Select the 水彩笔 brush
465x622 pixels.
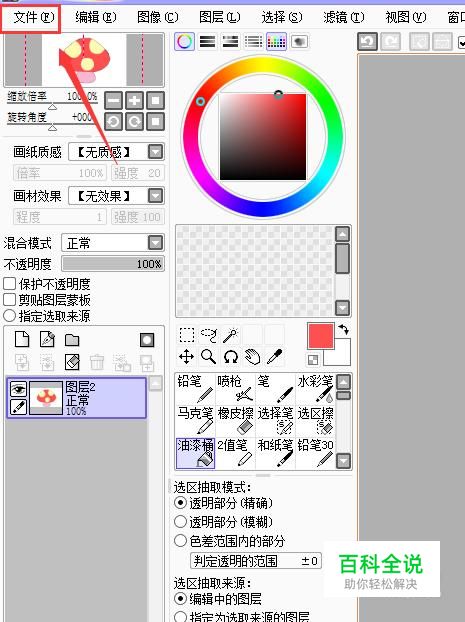(315, 389)
